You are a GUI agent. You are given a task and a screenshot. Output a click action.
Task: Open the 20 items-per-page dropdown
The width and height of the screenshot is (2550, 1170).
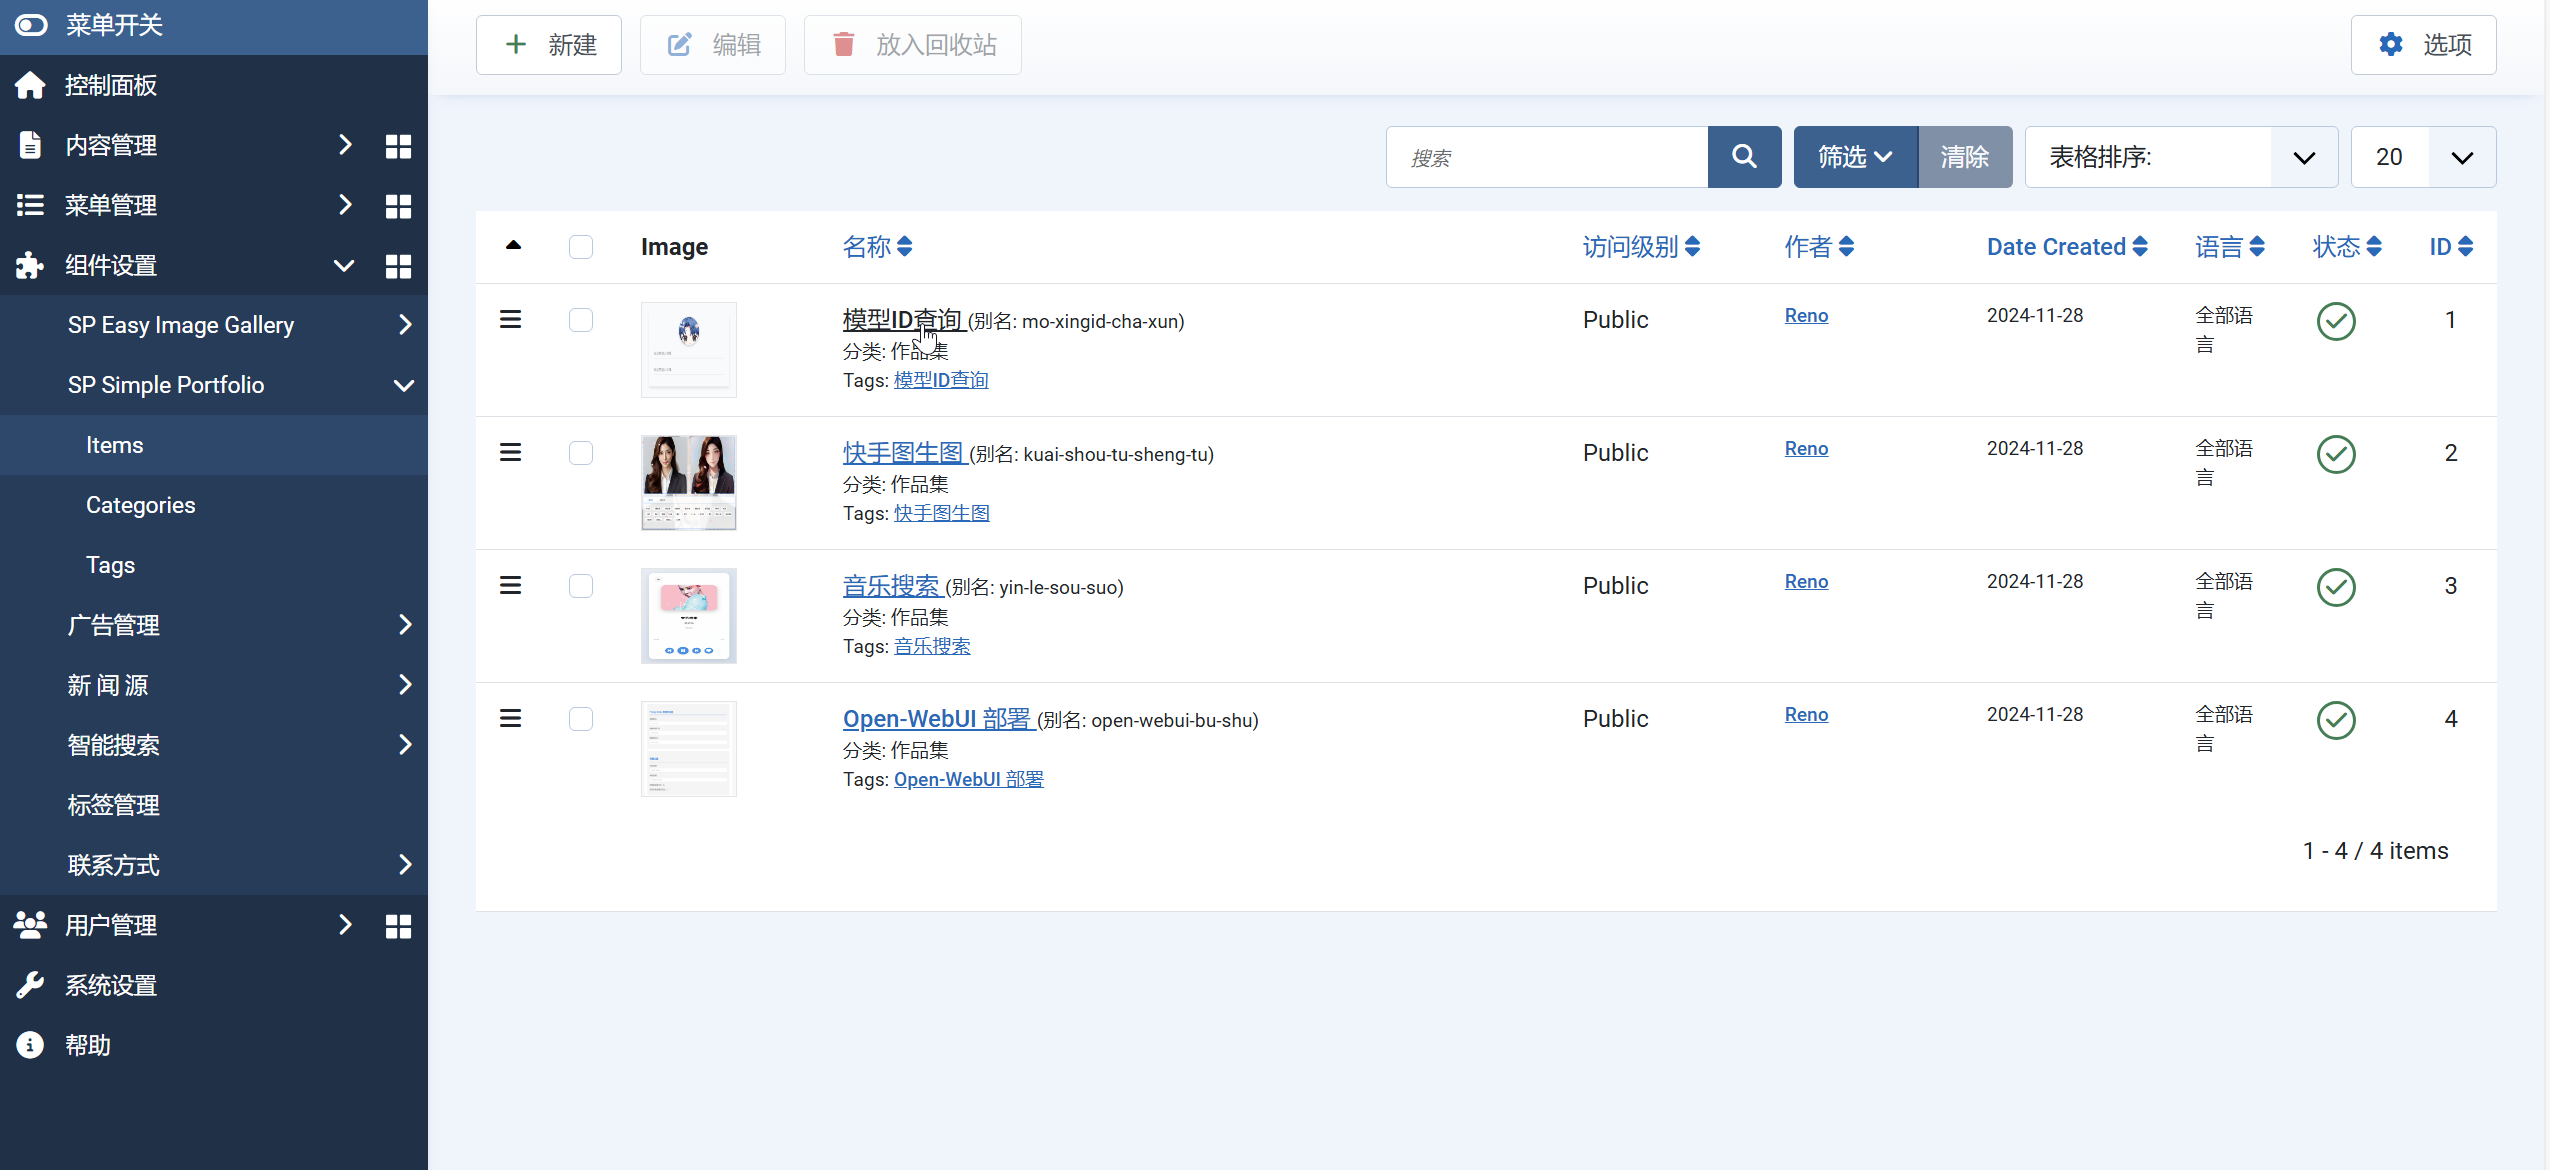click(x=2422, y=157)
